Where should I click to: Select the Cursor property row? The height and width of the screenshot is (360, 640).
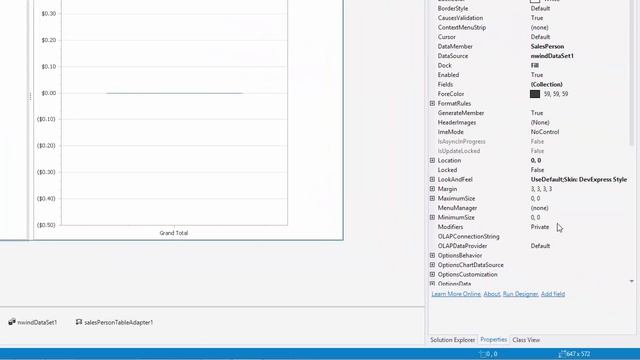coord(529,37)
